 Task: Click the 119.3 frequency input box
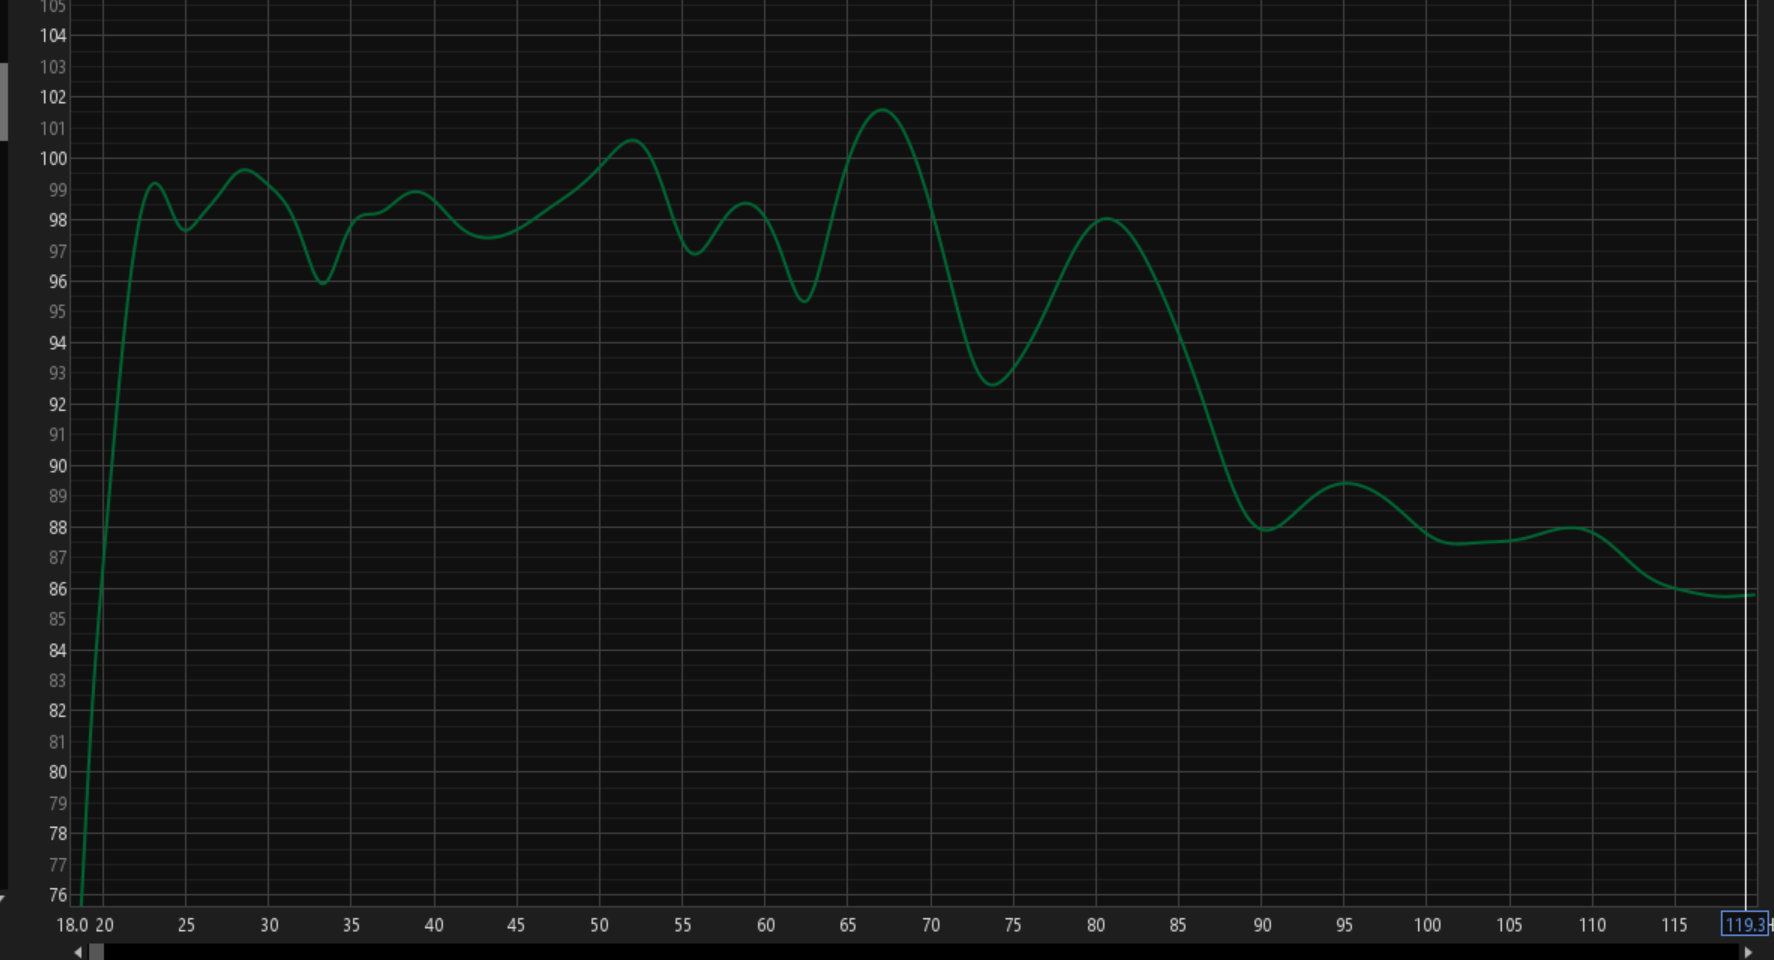coord(1743,925)
